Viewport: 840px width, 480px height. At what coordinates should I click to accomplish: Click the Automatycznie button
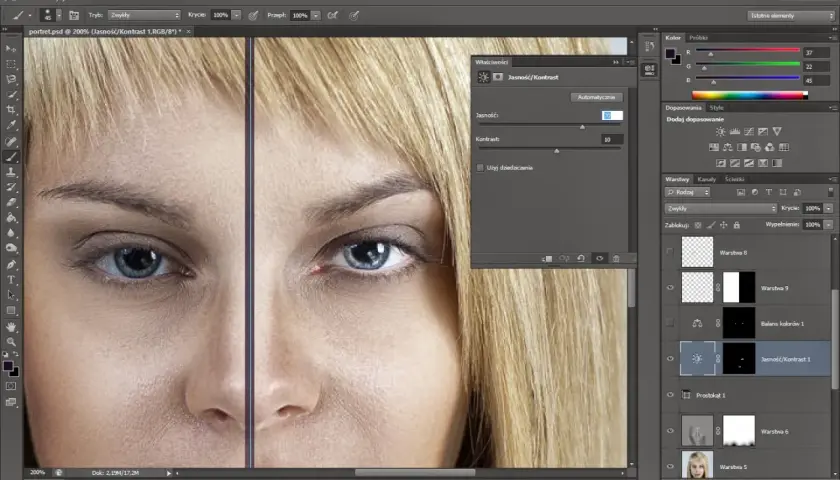click(x=596, y=98)
